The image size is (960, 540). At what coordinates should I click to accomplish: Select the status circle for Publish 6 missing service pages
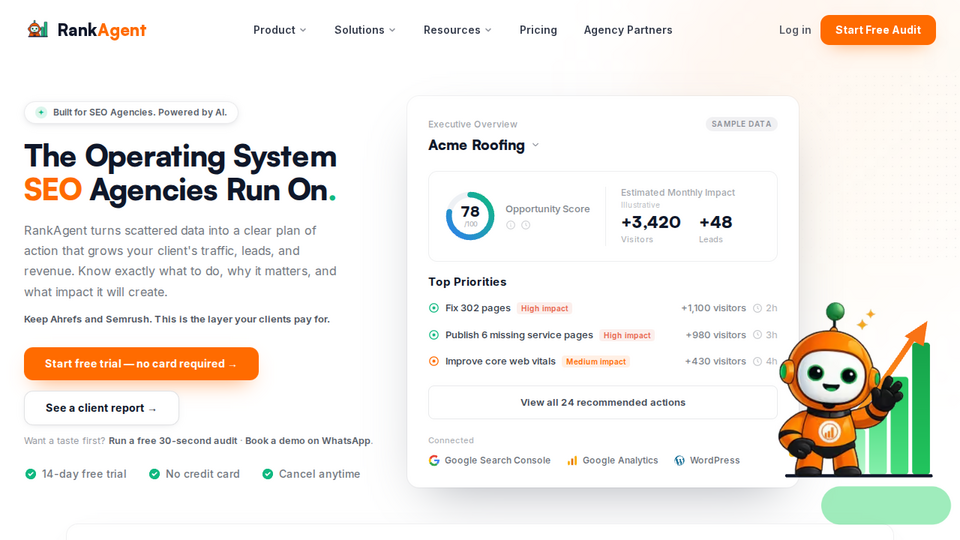[433, 335]
